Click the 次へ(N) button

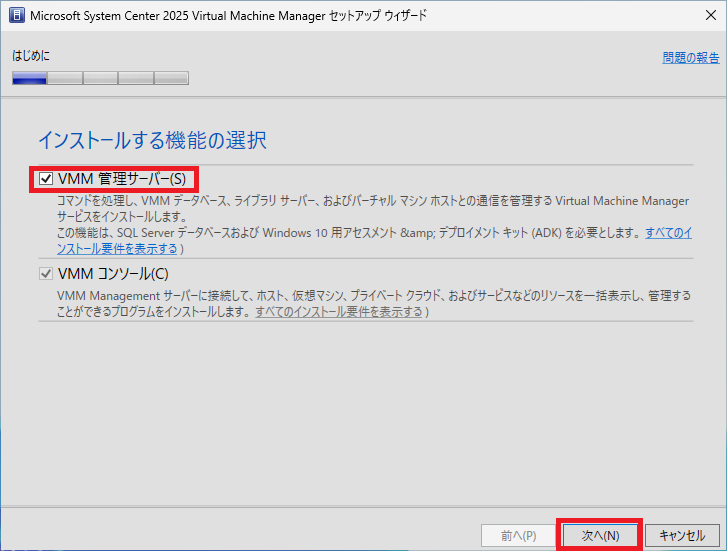pos(600,536)
